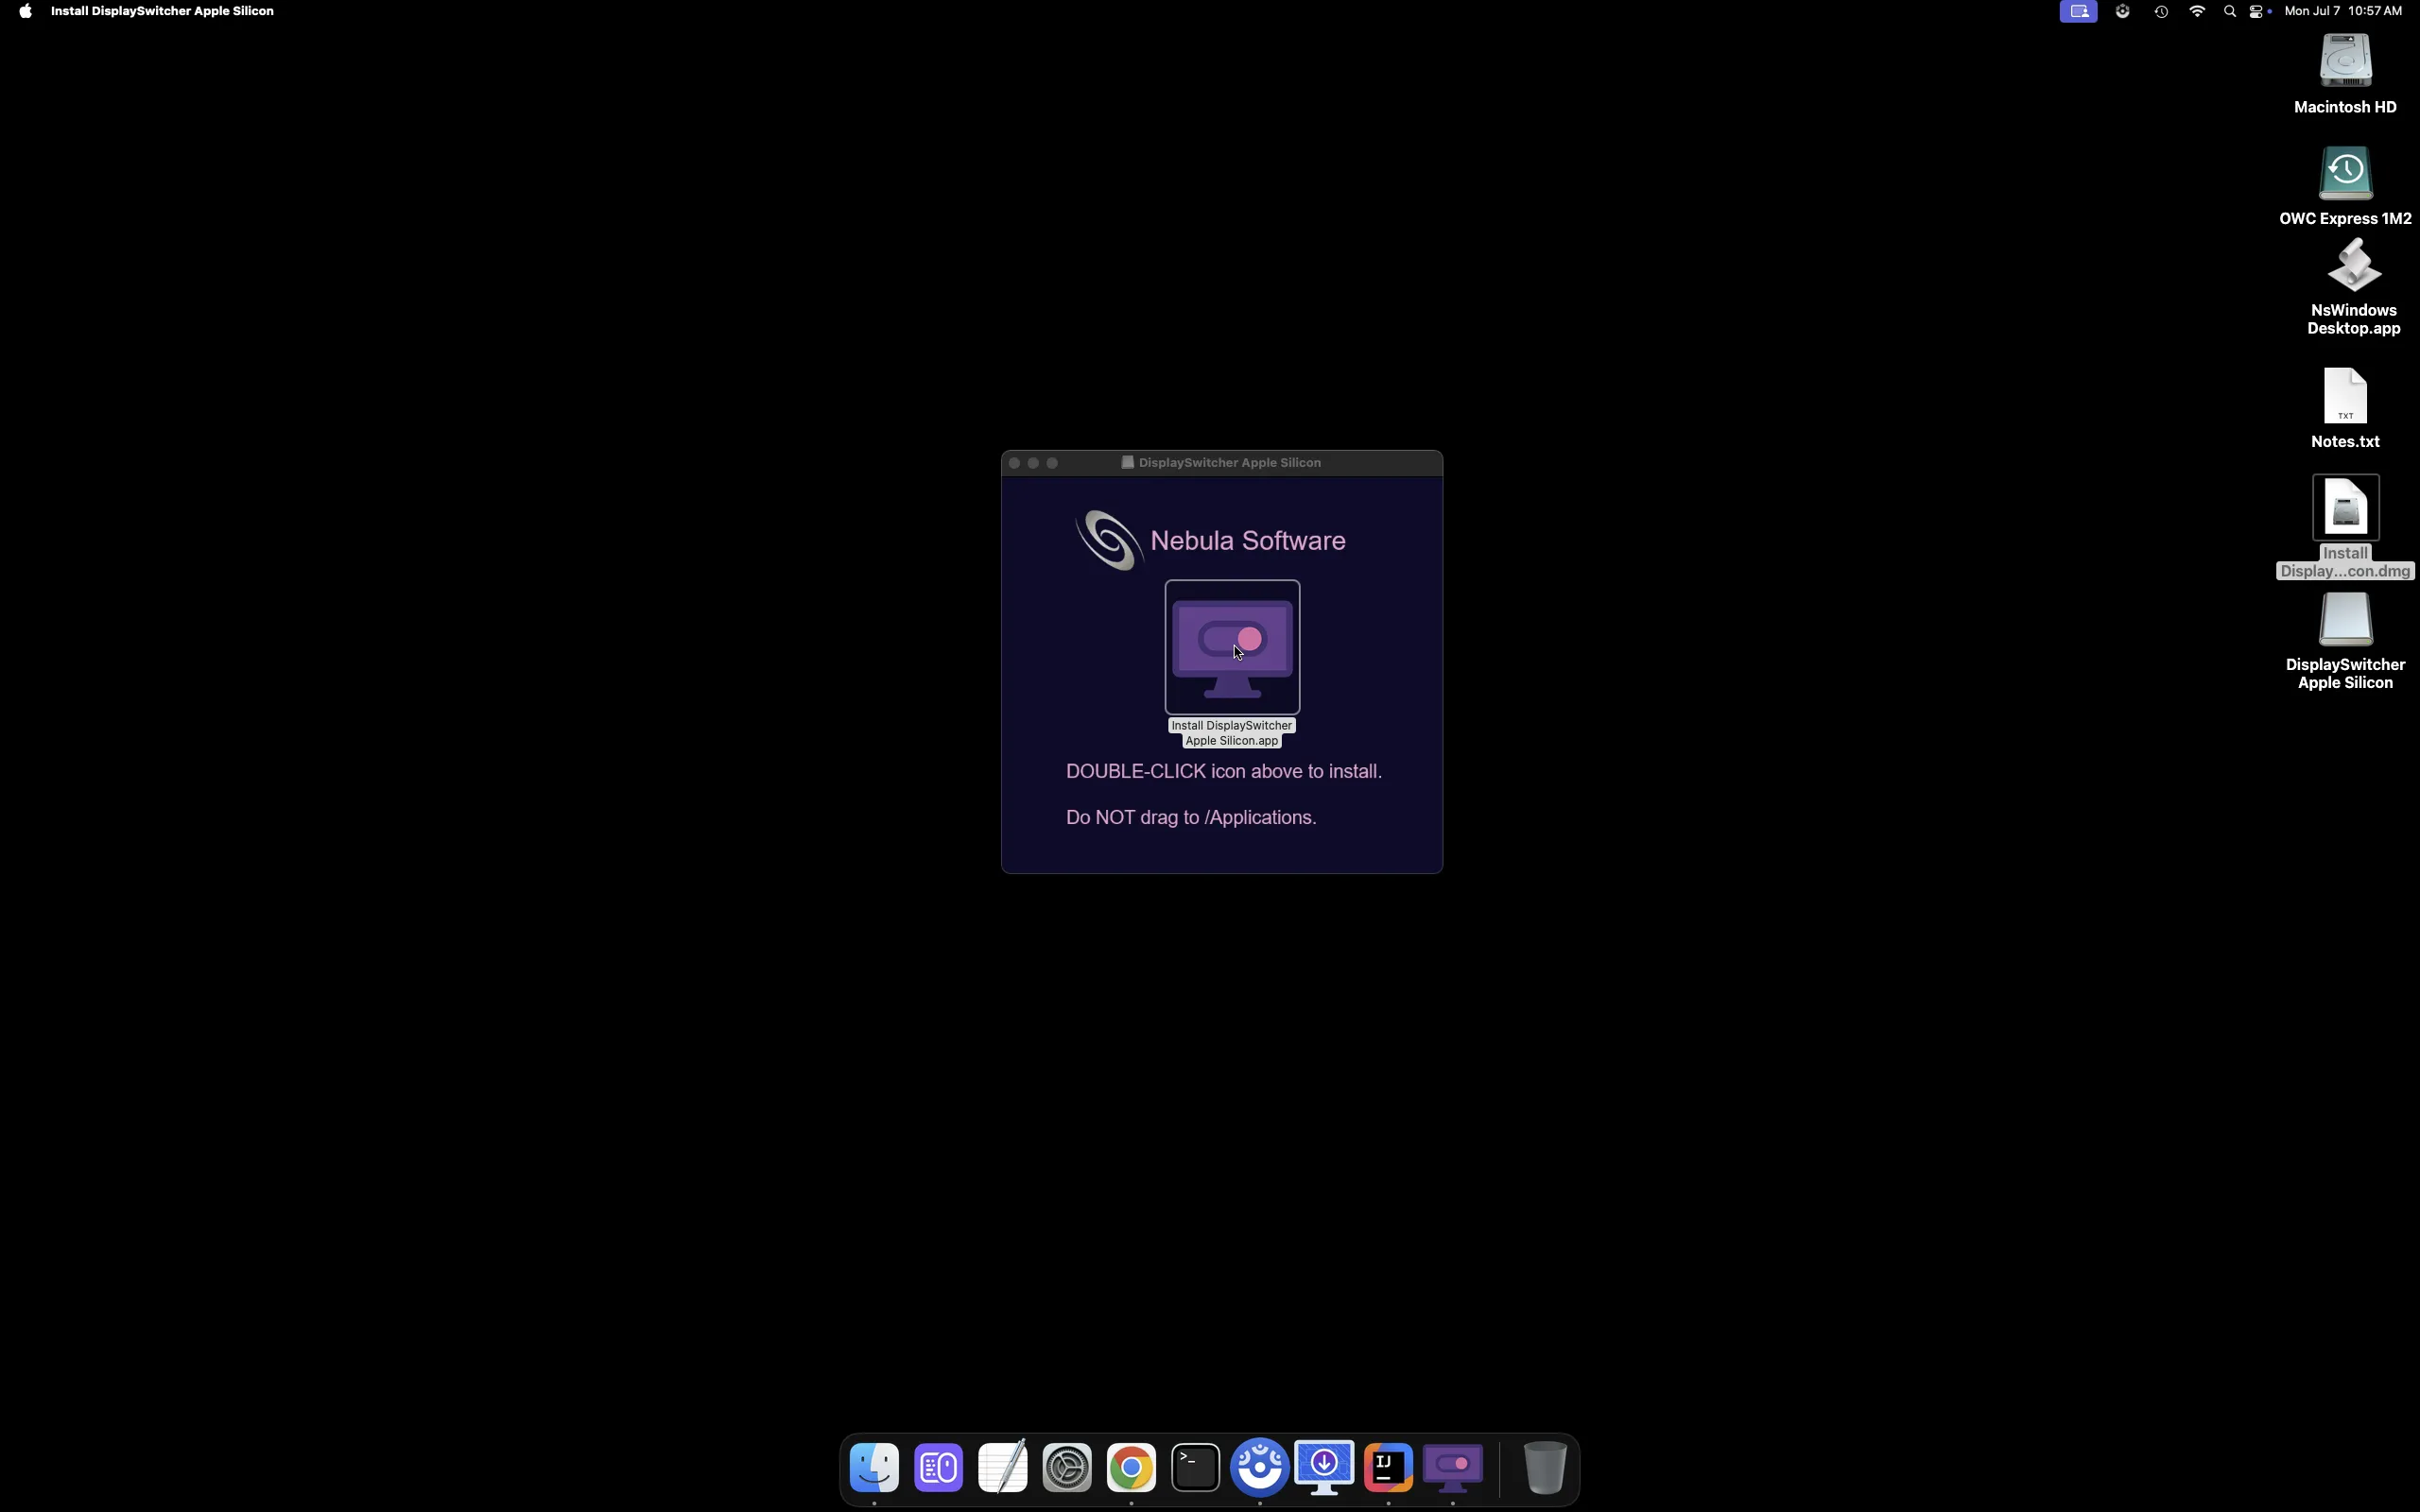The width and height of the screenshot is (2420, 1512).
Task: Open Spotlight search in menu bar
Action: pos(2231,11)
